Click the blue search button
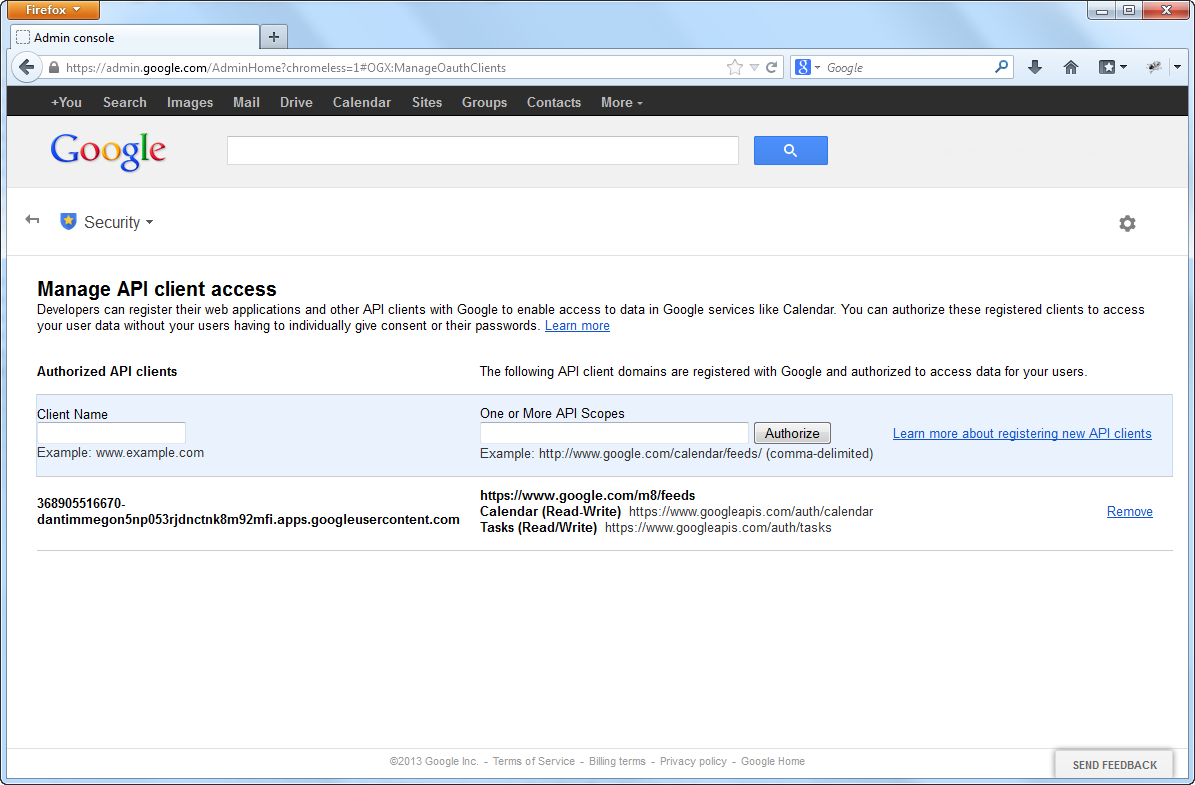Viewport: 1195px width, 785px height. click(x=790, y=150)
